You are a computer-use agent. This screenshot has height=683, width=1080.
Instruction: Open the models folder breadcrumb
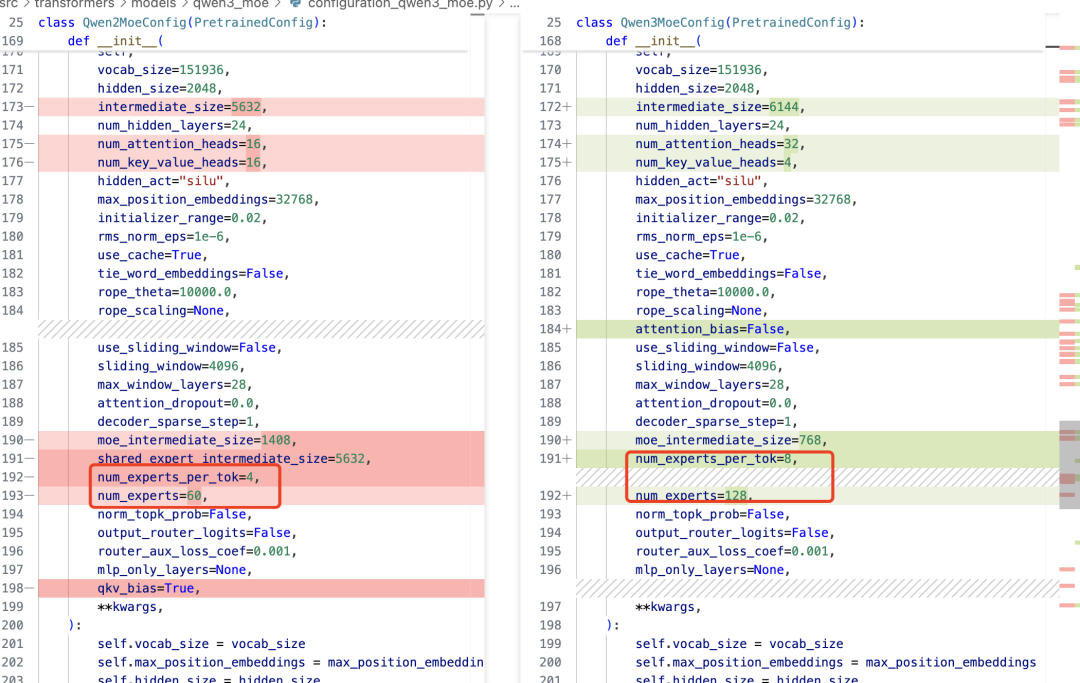tap(153, 4)
